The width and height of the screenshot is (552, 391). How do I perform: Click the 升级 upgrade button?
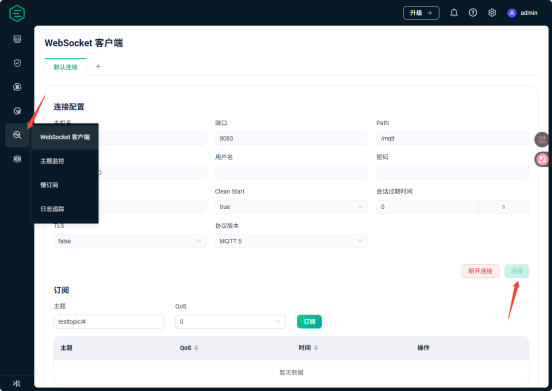coord(421,13)
